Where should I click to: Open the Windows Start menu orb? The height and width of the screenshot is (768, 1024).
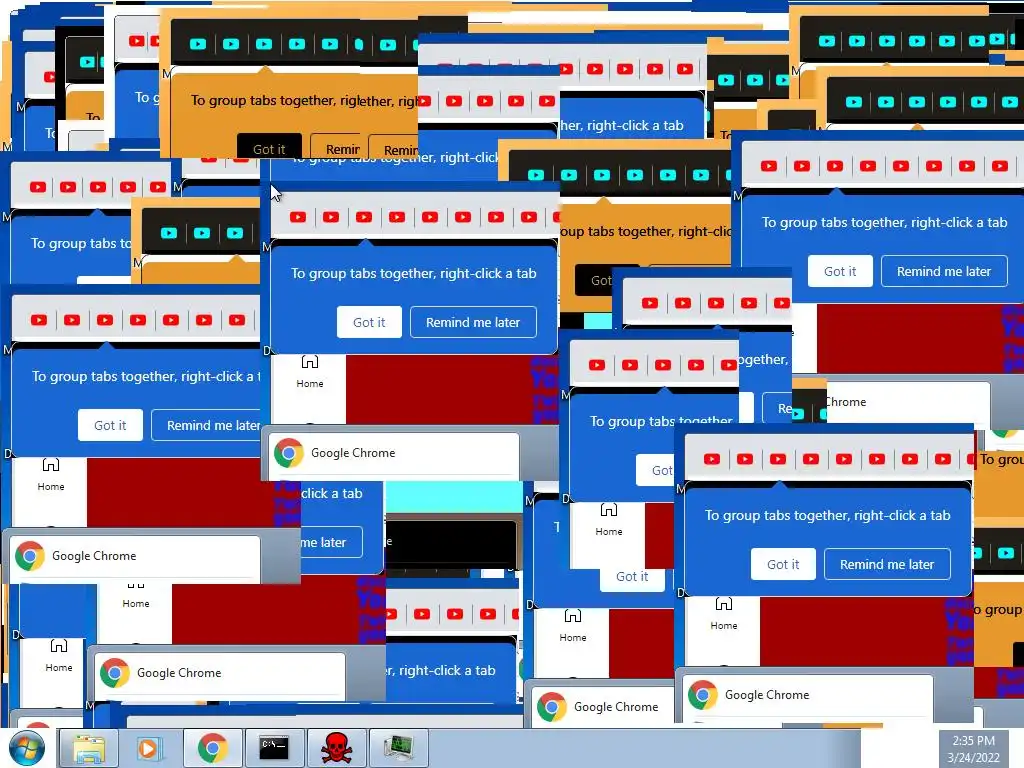pyautogui.click(x=26, y=748)
